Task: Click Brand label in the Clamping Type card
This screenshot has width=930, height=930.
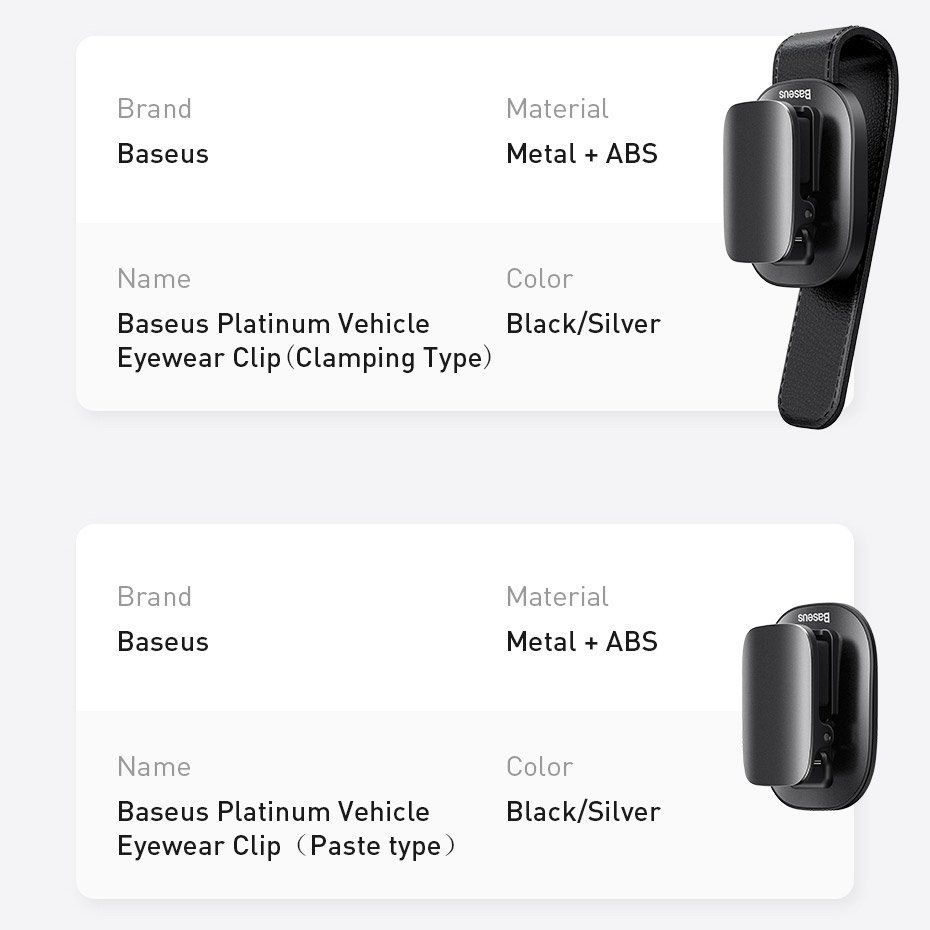Action: 154,109
